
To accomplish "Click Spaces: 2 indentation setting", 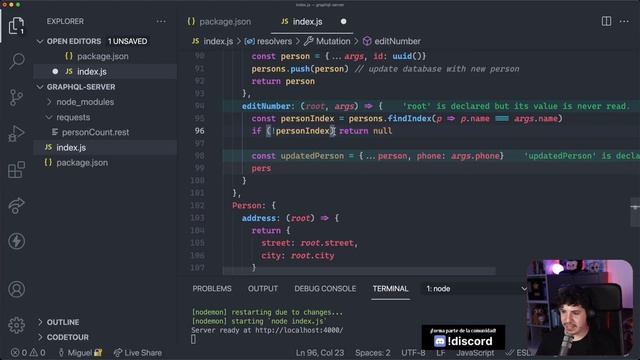I will (372, 353).
